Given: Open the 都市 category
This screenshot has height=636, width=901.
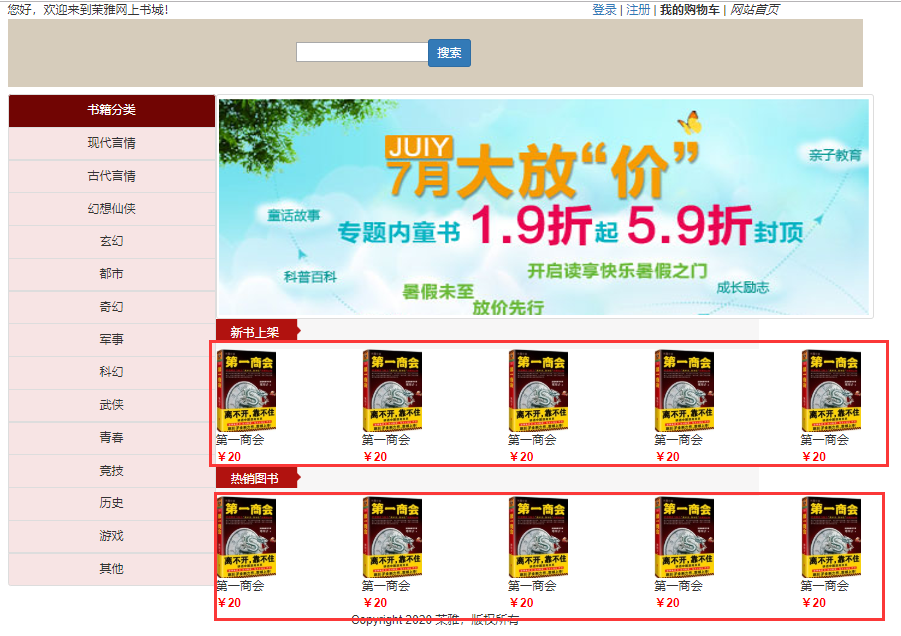Looking at the screenshot, I should [111, 274].
